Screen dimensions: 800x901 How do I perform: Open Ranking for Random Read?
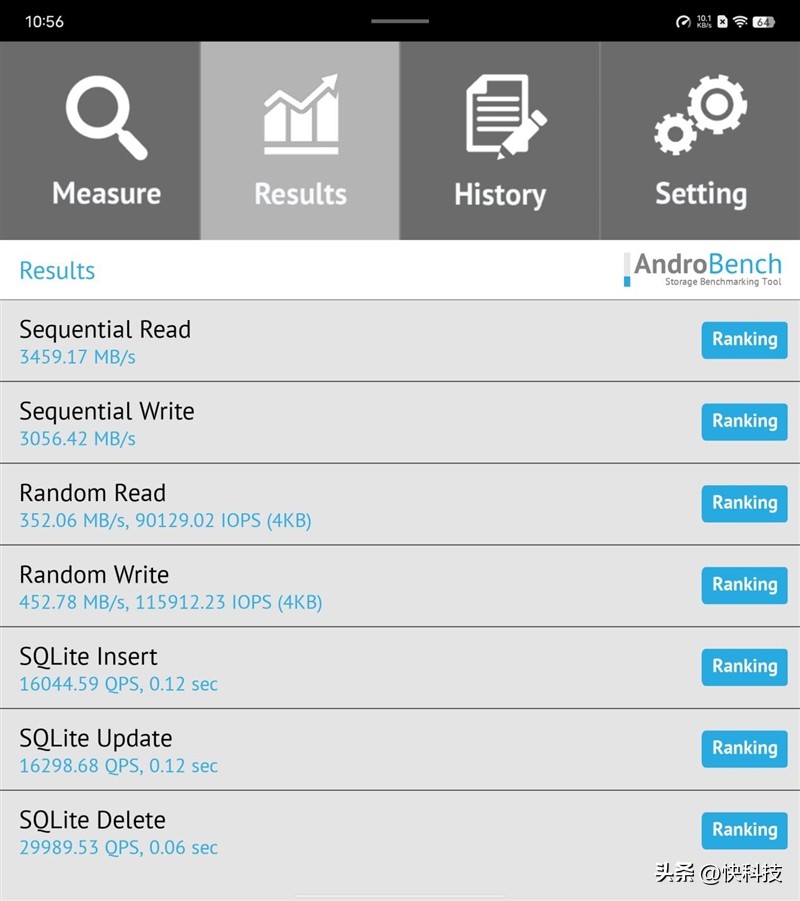(x=744, y=503)
